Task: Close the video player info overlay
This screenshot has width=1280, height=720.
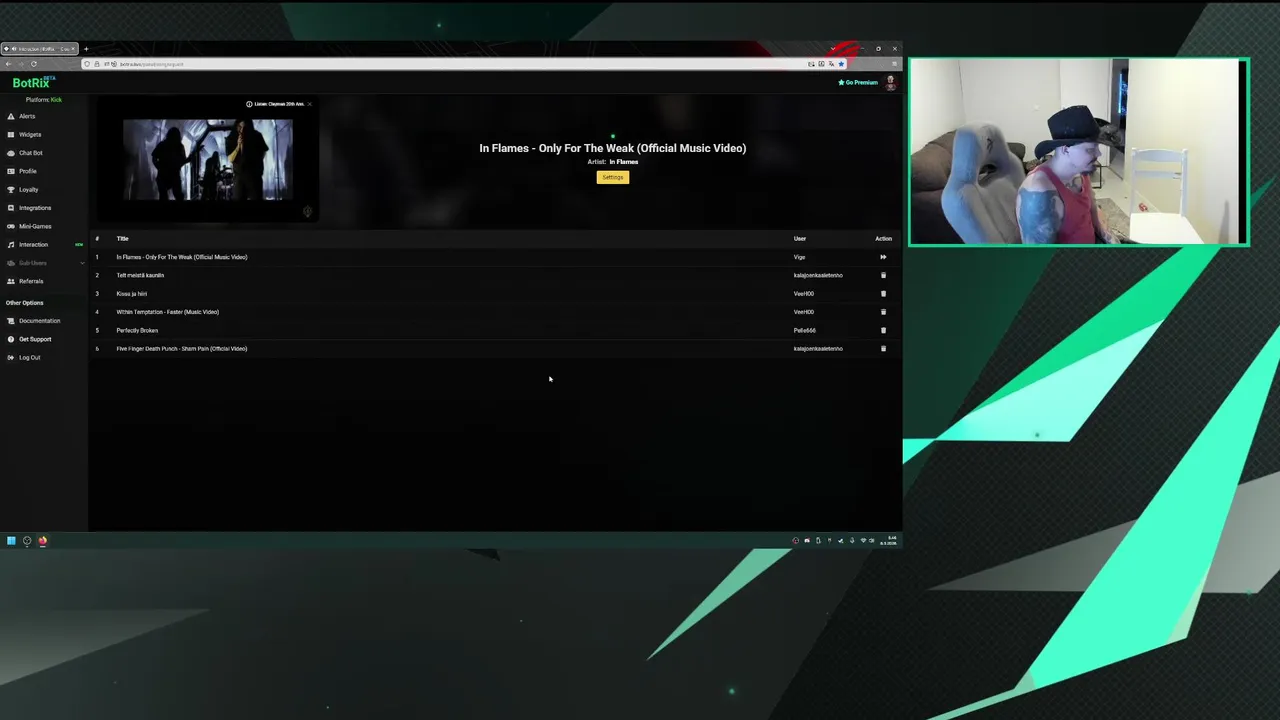Action: [x=309, y=104]
